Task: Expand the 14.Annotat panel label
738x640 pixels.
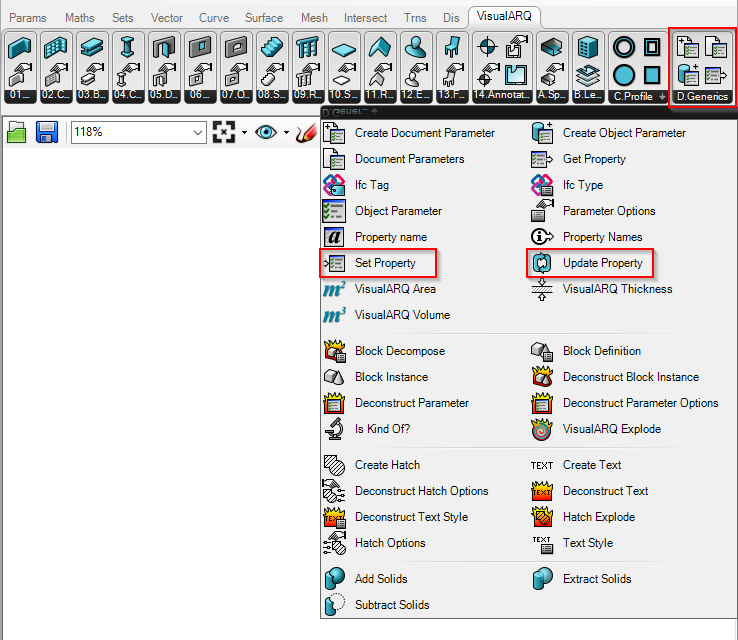Action: pyautogui.click(x=502, y=95)
